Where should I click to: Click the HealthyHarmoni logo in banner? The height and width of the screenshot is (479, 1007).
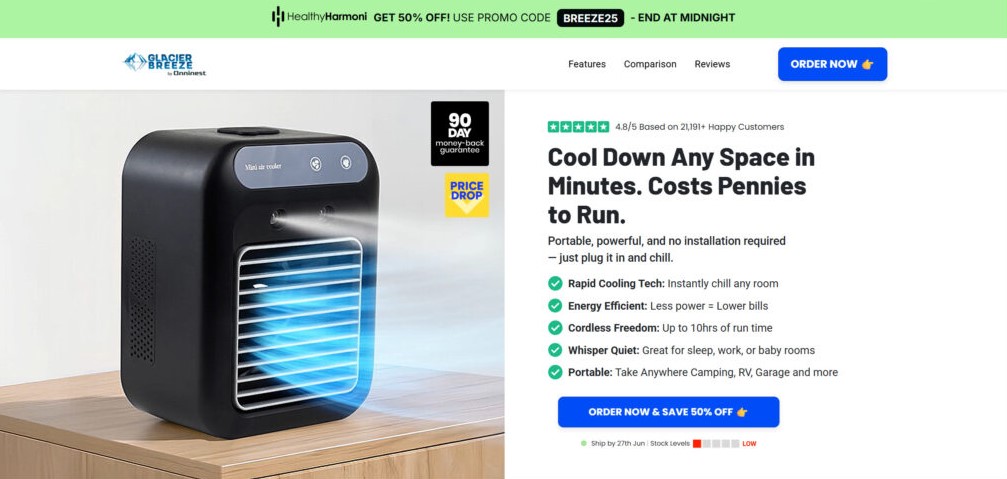pos(319,17)
